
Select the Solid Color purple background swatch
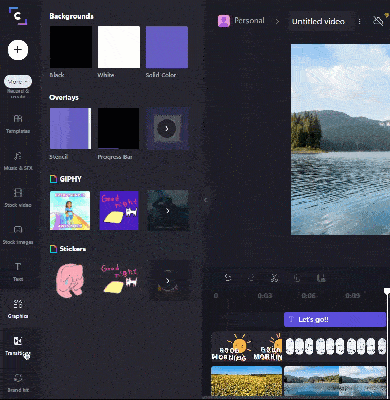pos(167,47)
